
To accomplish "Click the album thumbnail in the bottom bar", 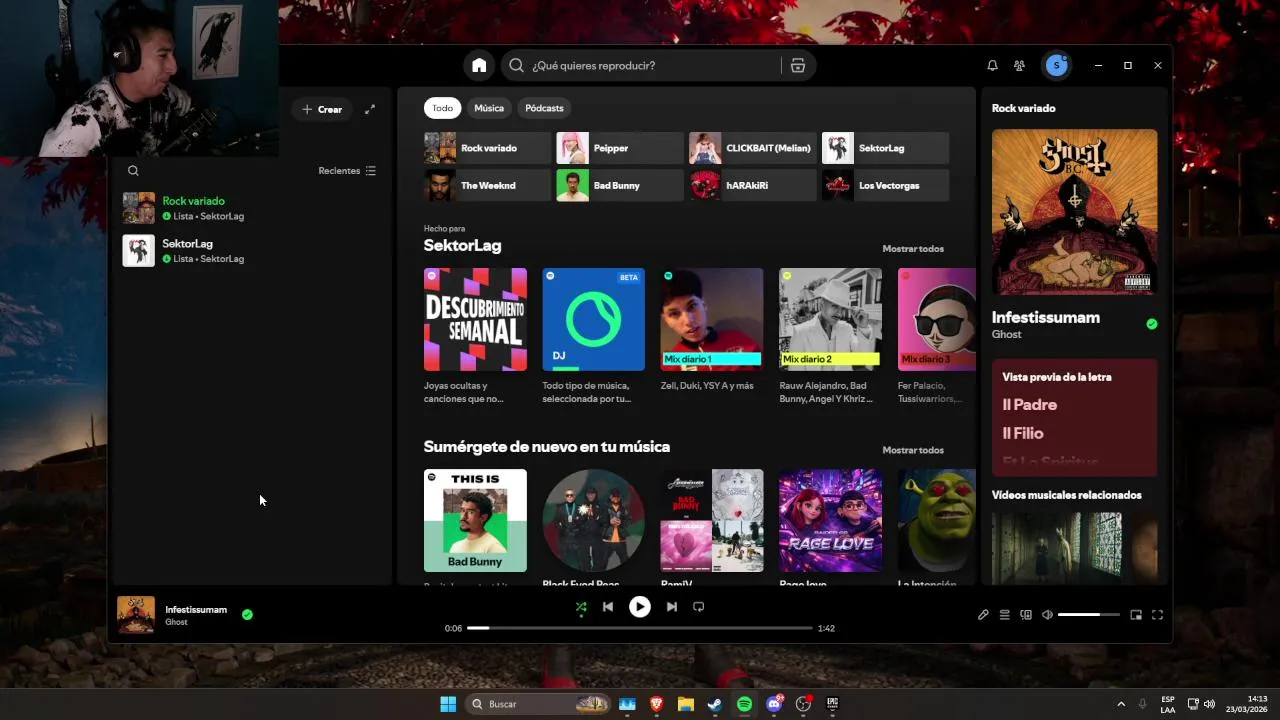I will (x=136, y=615).
